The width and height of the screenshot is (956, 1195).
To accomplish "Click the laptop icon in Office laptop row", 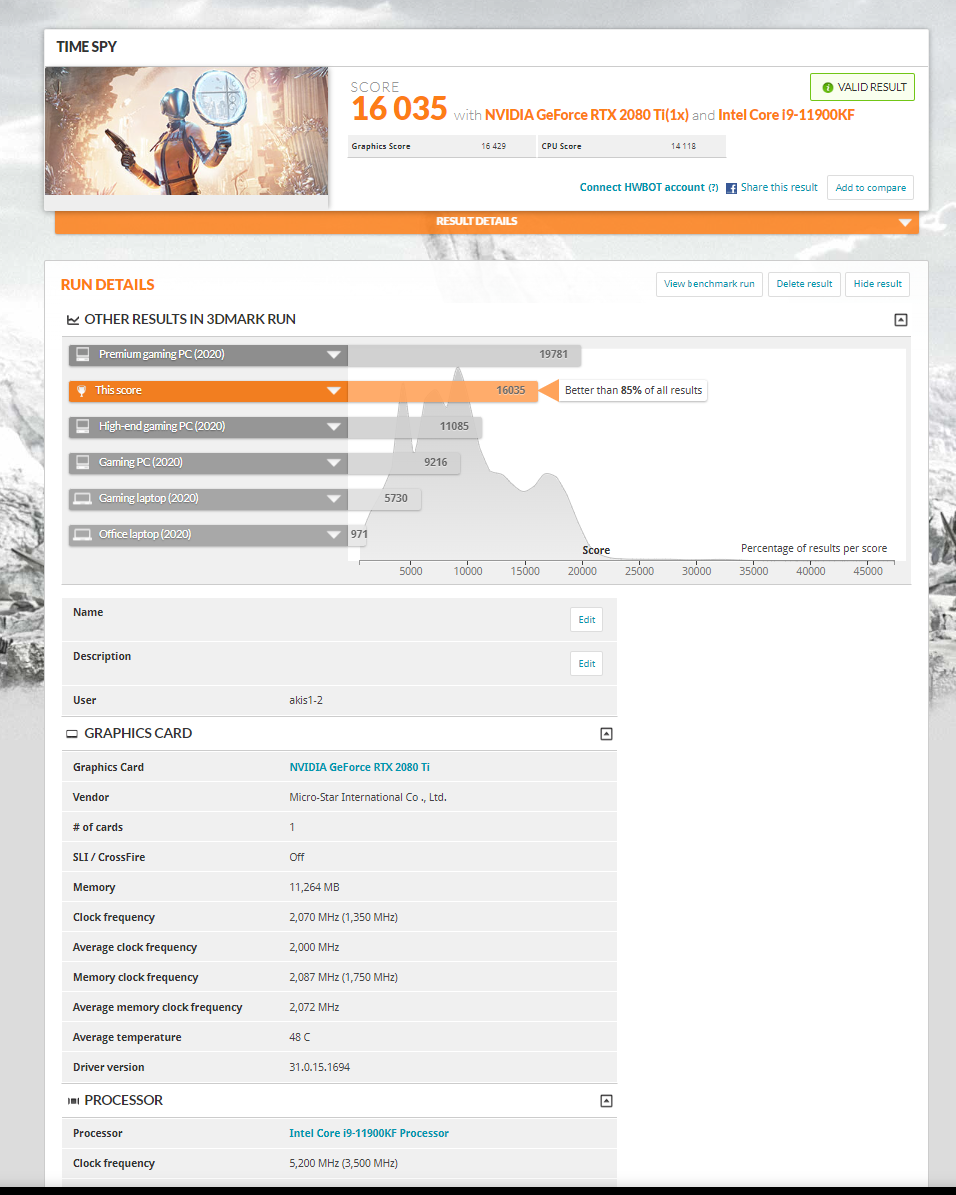I will pos(82,535).
